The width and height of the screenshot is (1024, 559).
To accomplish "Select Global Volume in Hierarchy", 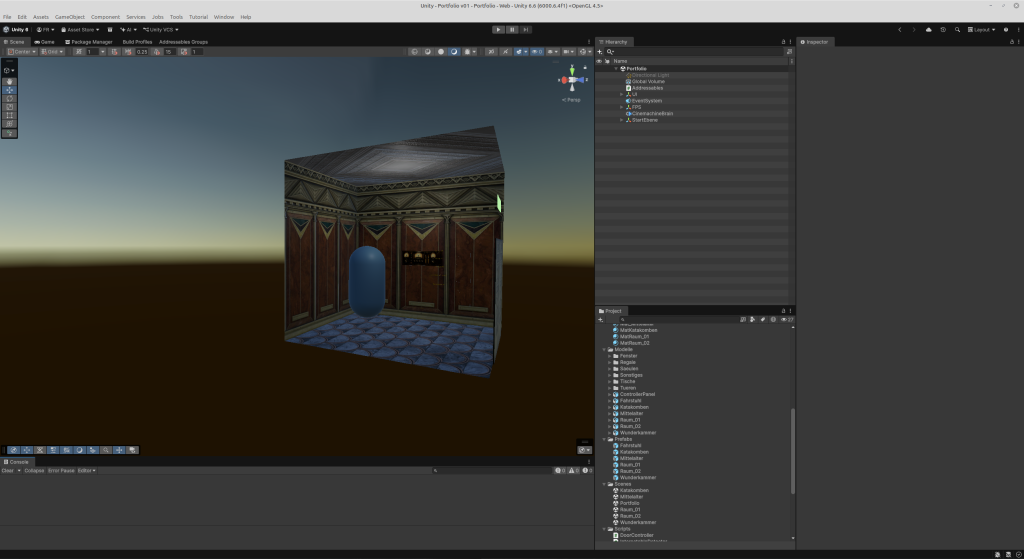I will (648, 82).
